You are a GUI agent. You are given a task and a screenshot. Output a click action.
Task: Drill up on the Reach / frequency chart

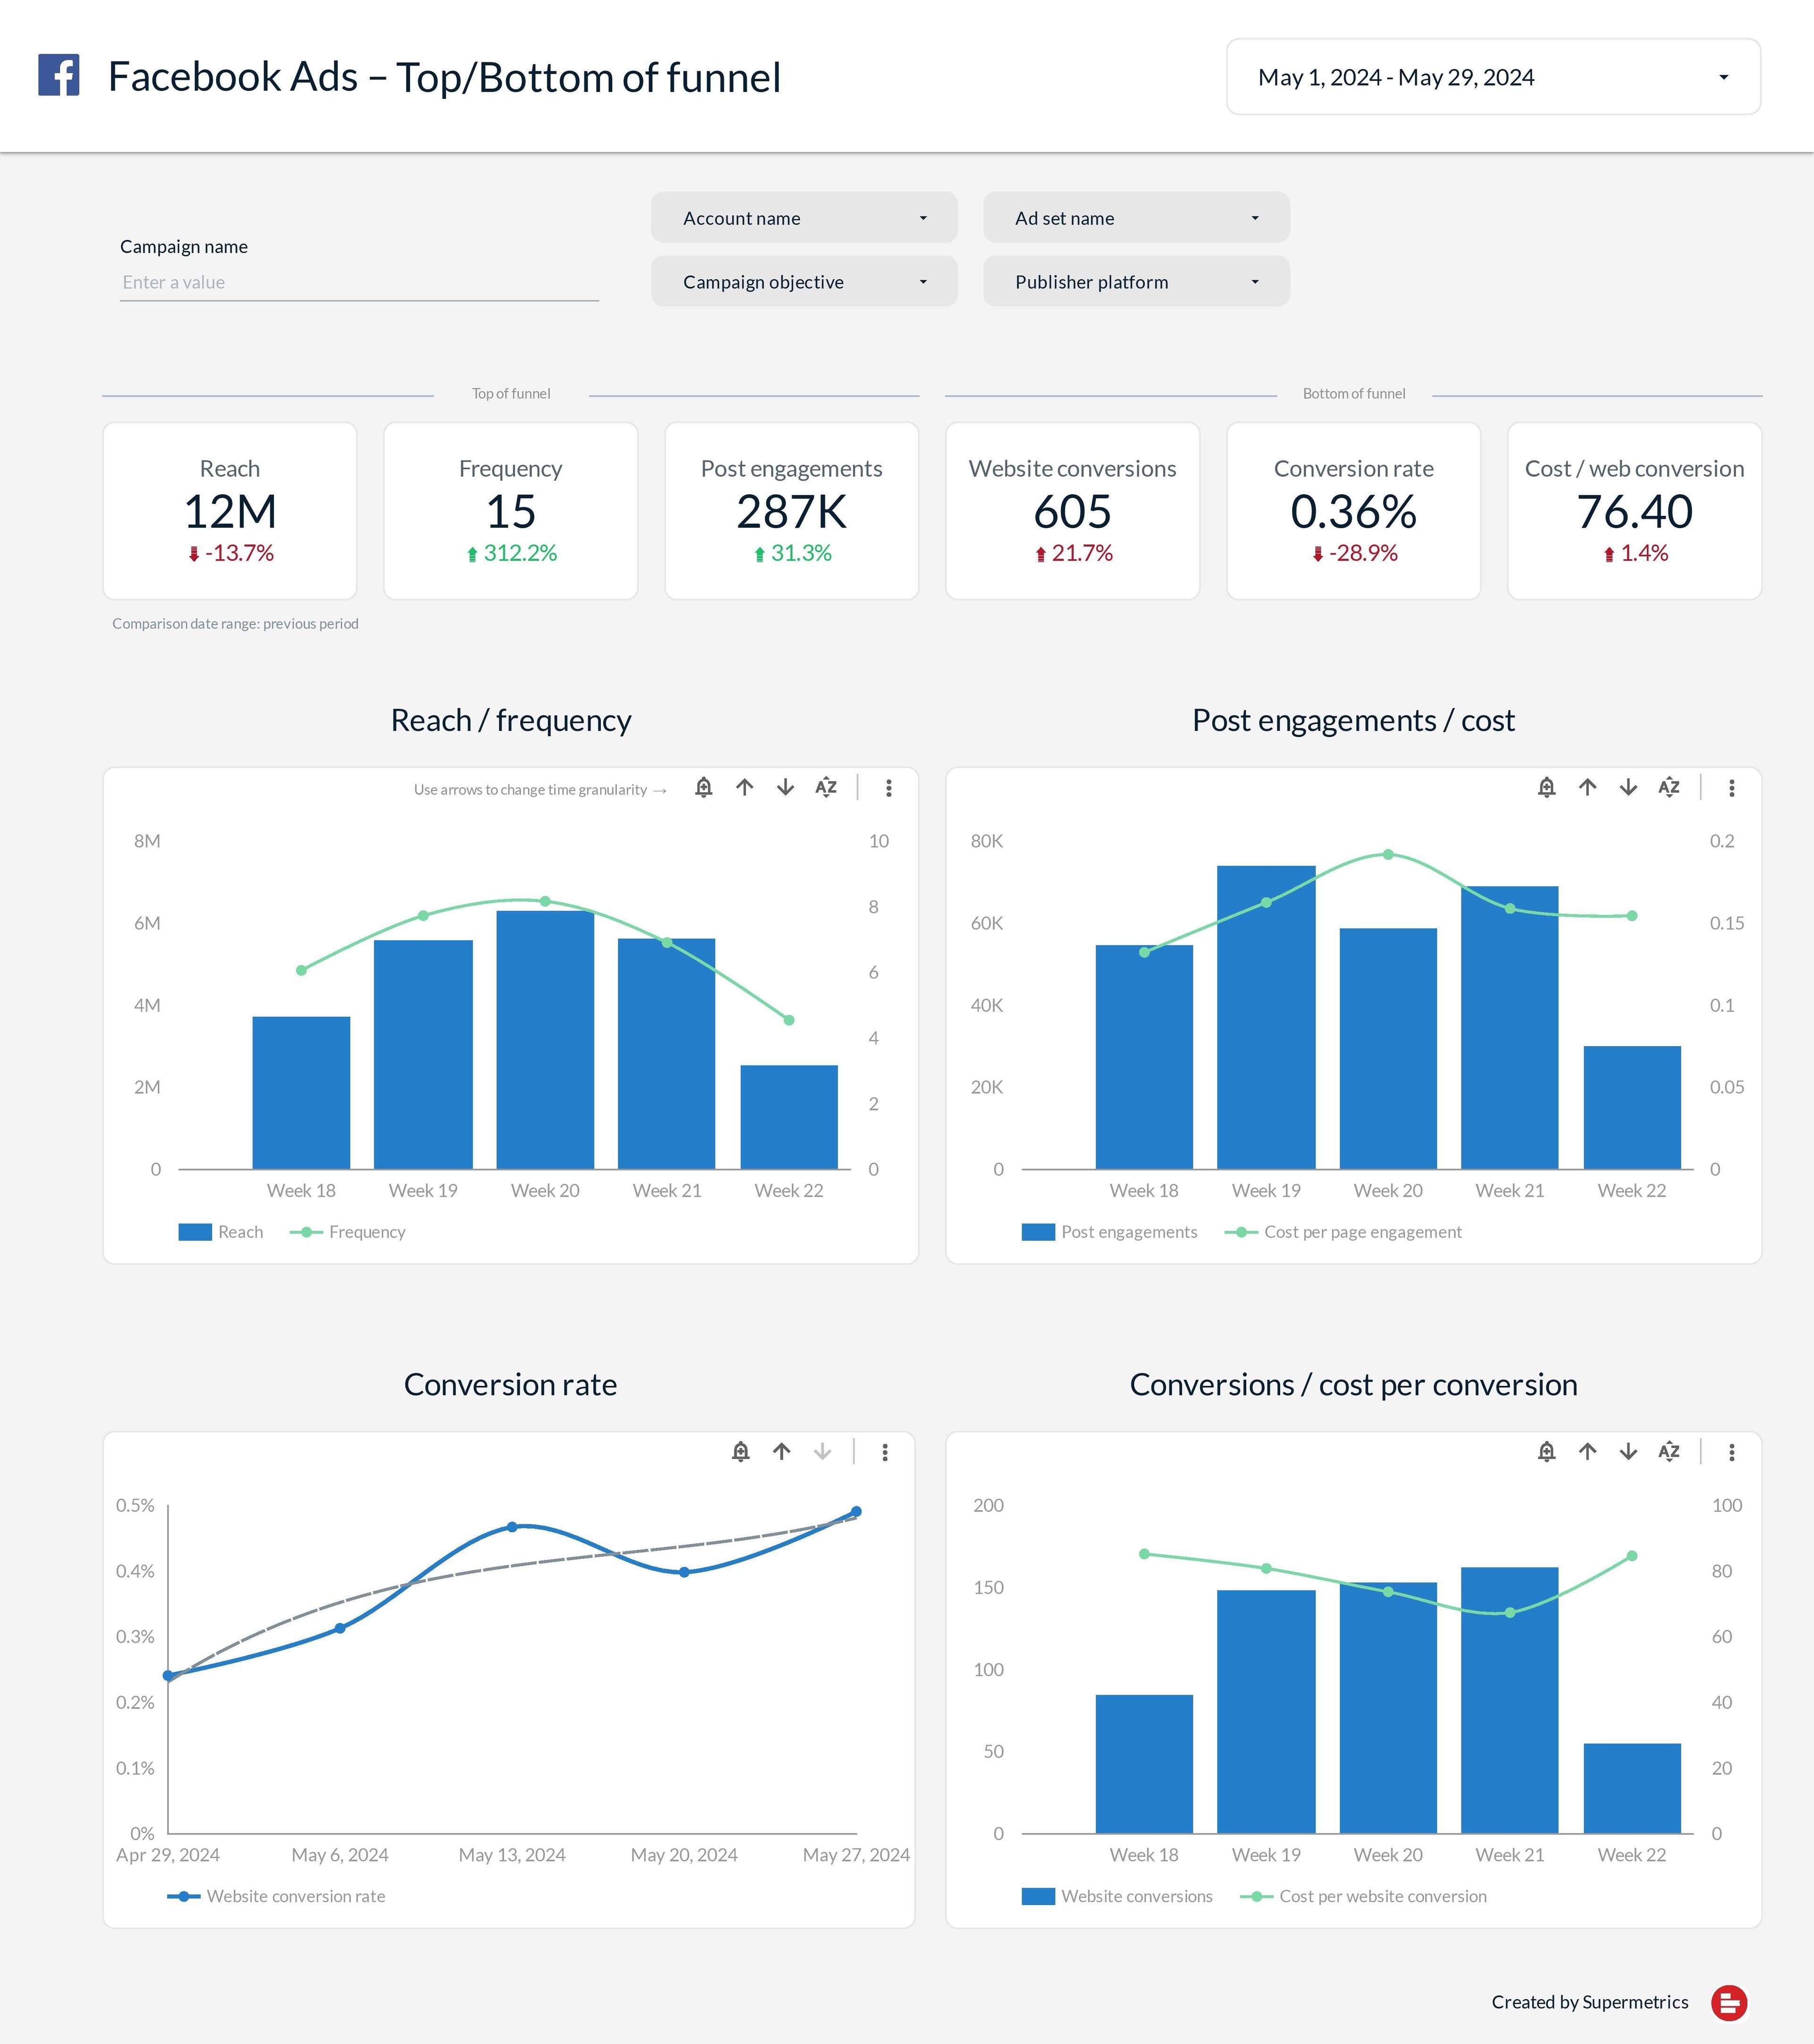click(745, 788)
